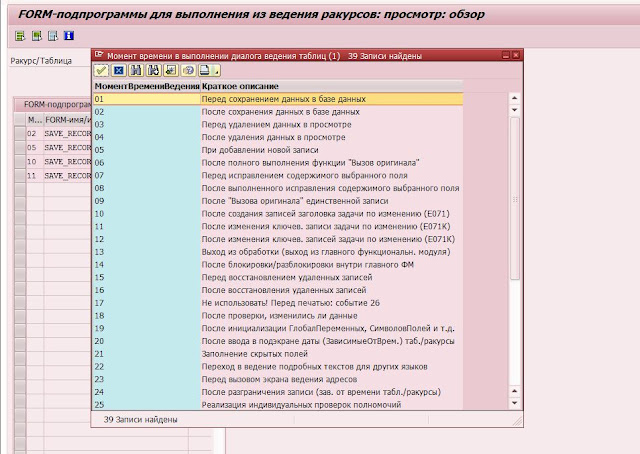Select row Переход в ведение подробных текстов
640x454 pixels.
click(x=278, y=367)
